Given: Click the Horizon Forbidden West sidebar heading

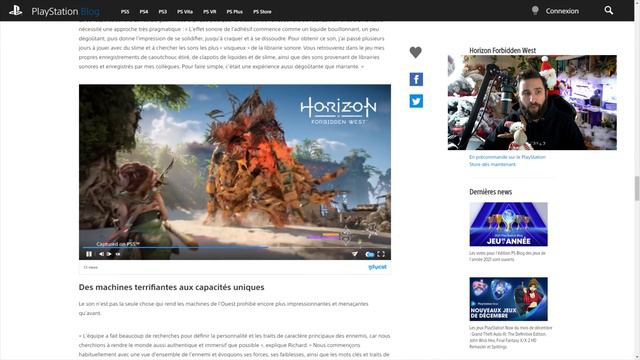Looking at the screenshot, I should point(502,51).
